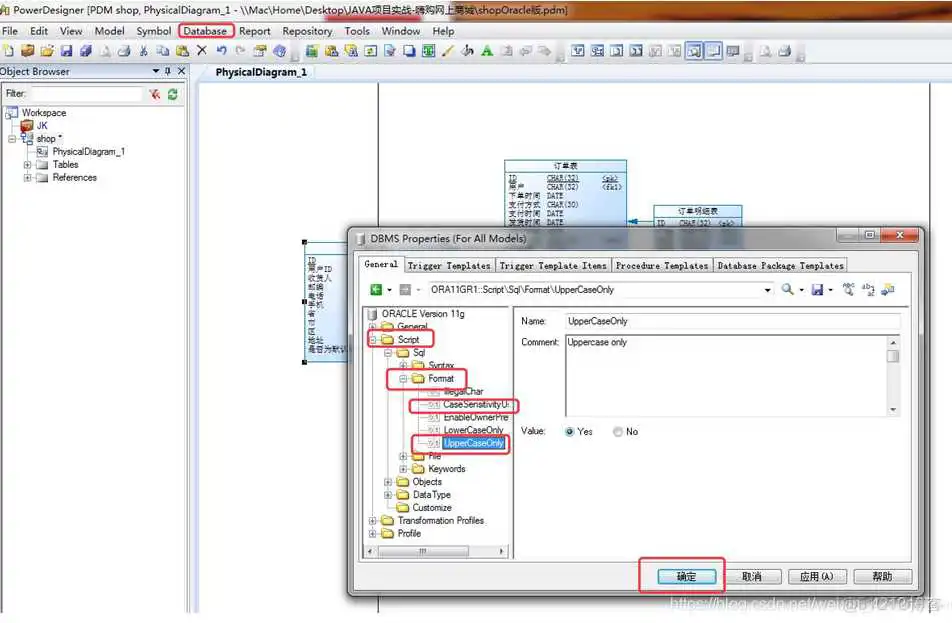Select the No radio button for Value
This screenshot has width=952, height=623.
(617, 432)
